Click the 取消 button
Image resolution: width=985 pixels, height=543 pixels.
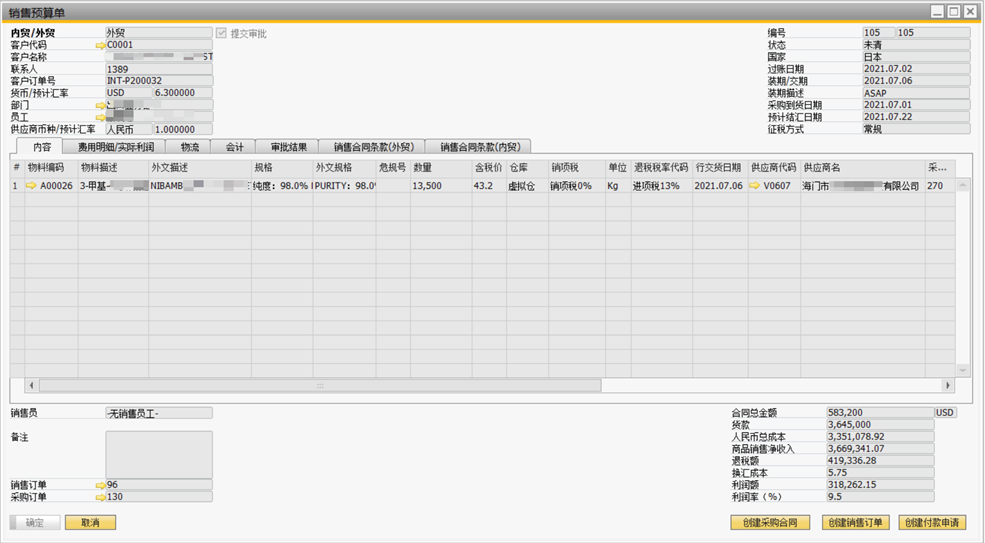pos(90,522)
